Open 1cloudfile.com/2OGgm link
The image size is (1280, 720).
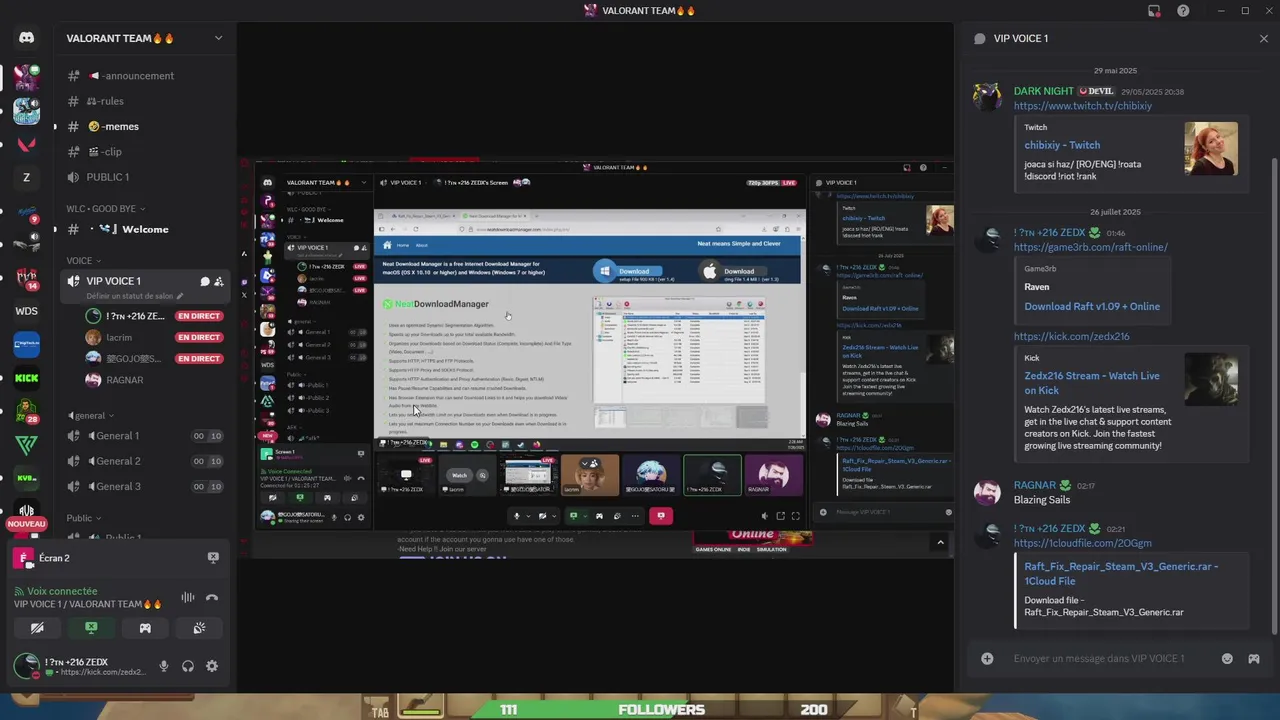tap(1082, 543)
